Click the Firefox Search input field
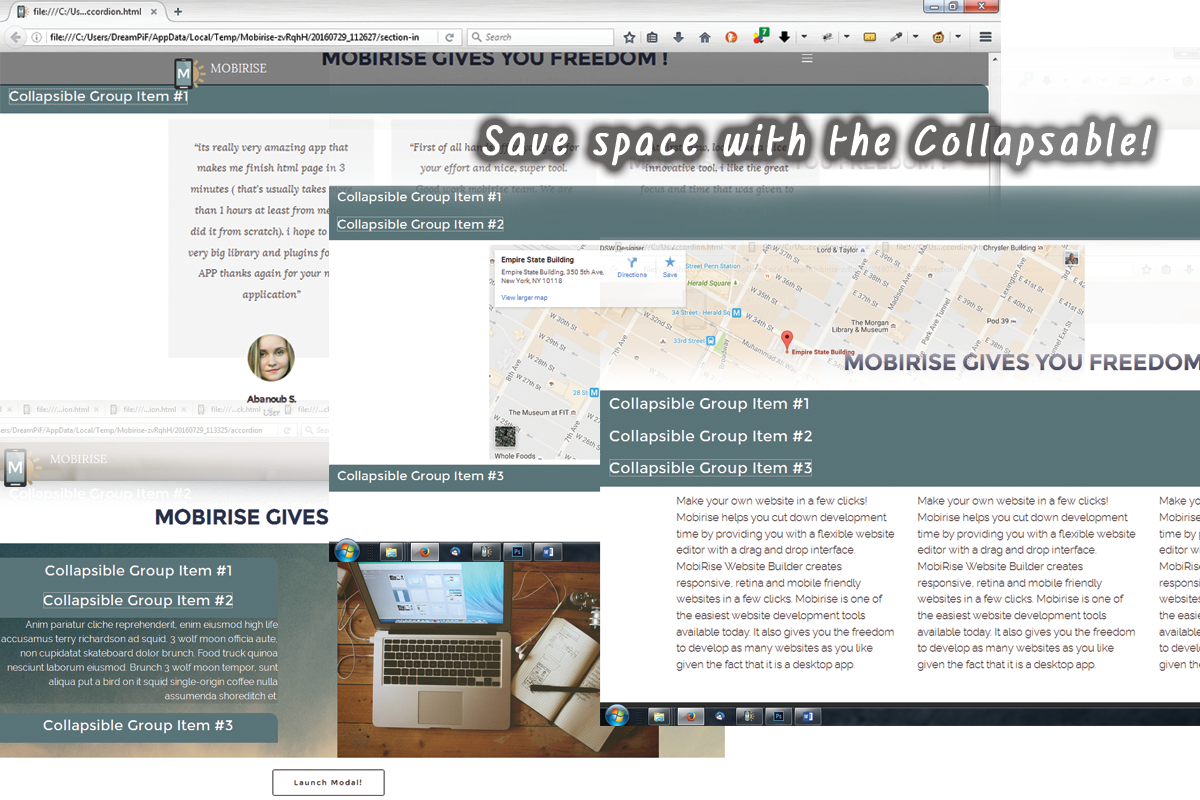The width and height of the screenshot is (1200, 800). coord(545,37)
